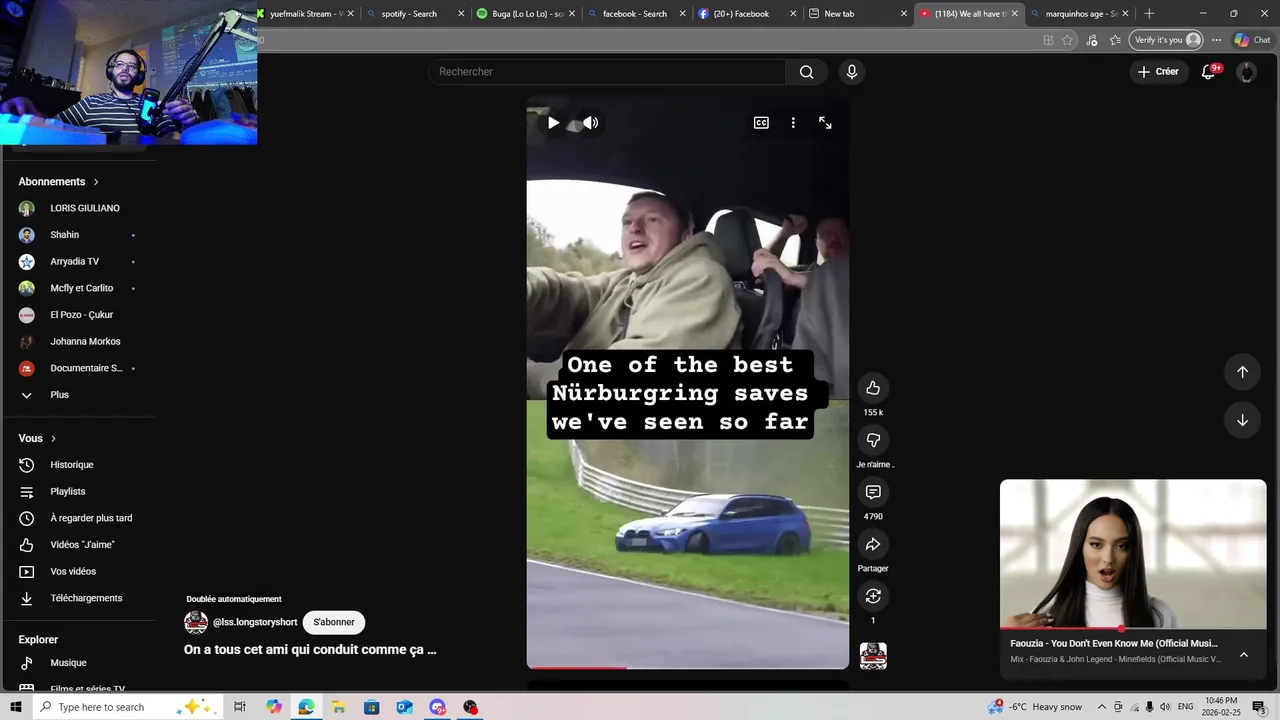Play the paused Shorts video

tap(553, 123)
